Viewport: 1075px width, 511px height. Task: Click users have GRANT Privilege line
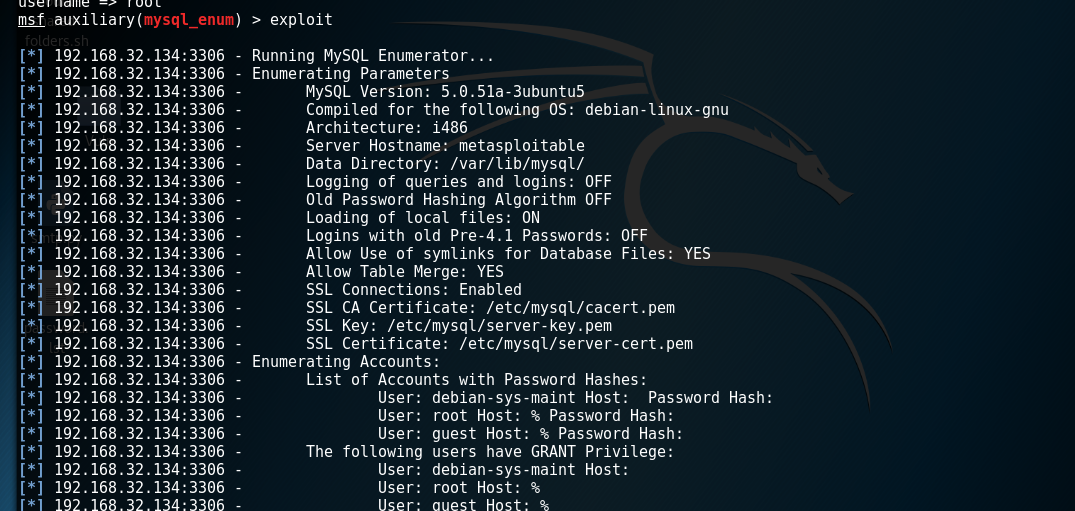point(490,452)
